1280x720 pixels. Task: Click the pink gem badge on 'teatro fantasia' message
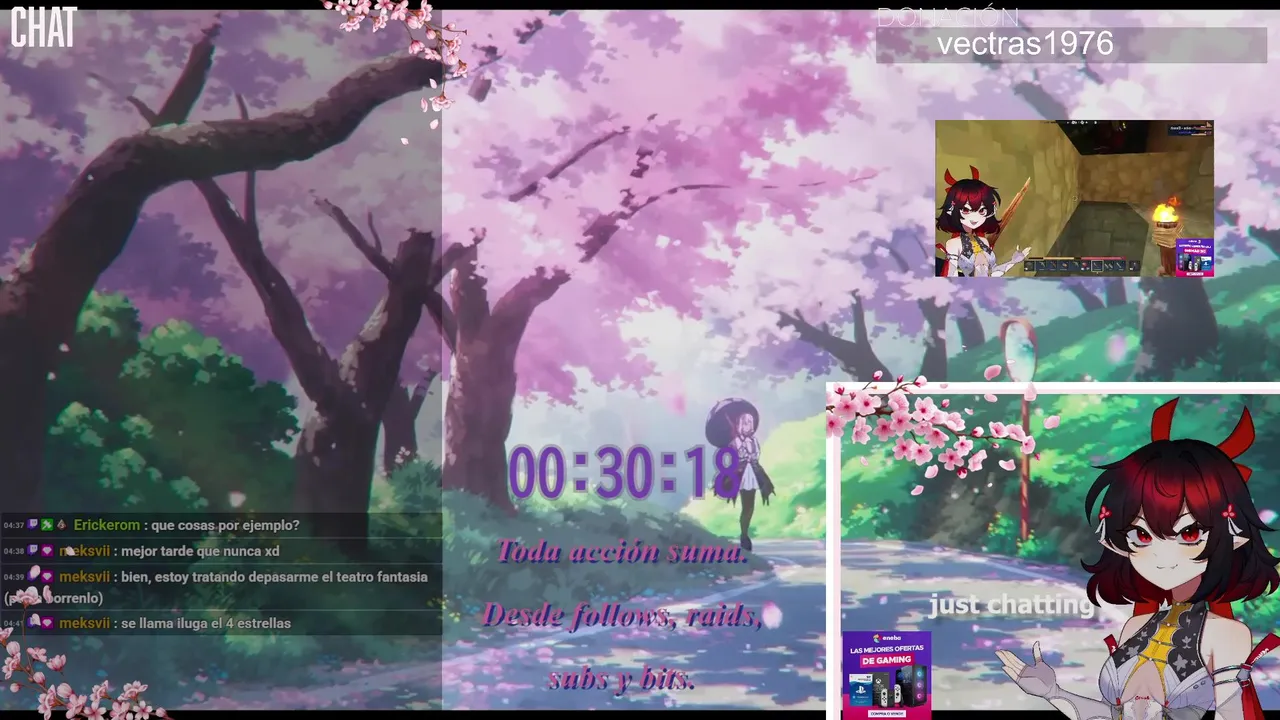coord(47,577)
